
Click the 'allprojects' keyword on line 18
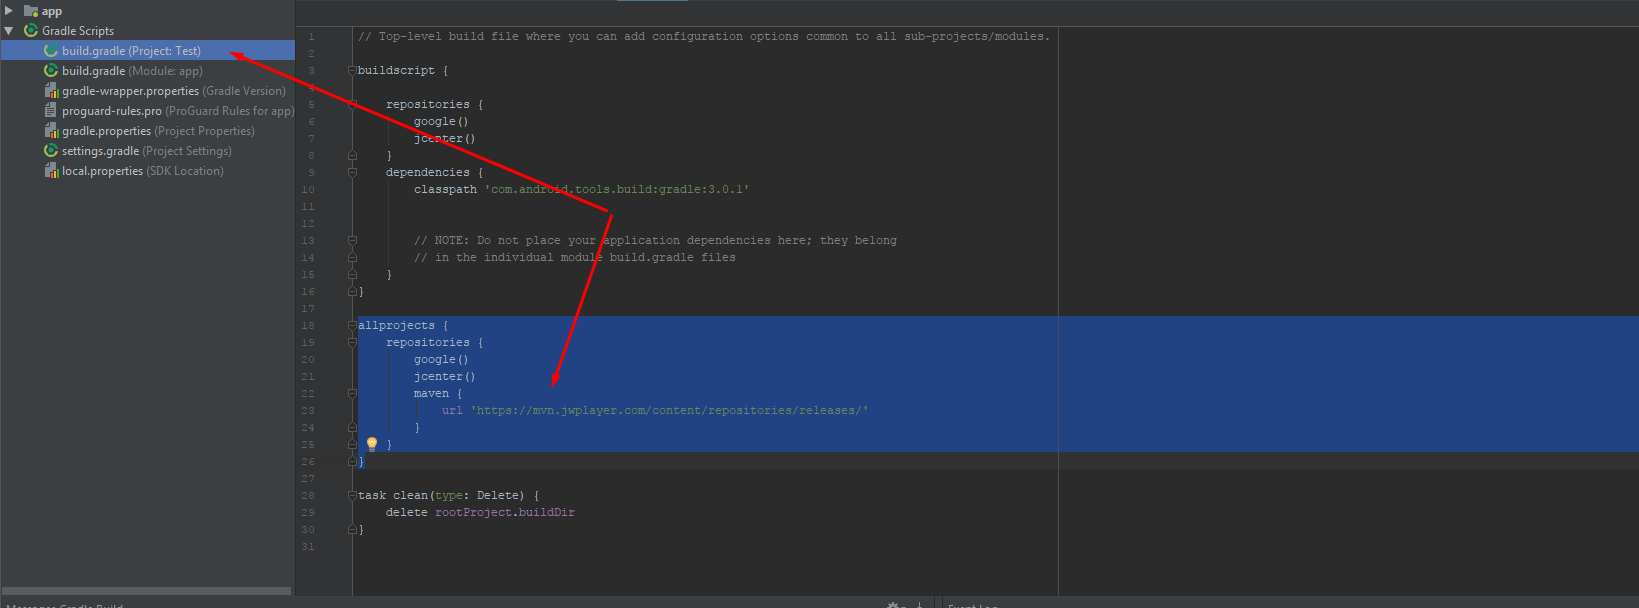click(396, 325)
